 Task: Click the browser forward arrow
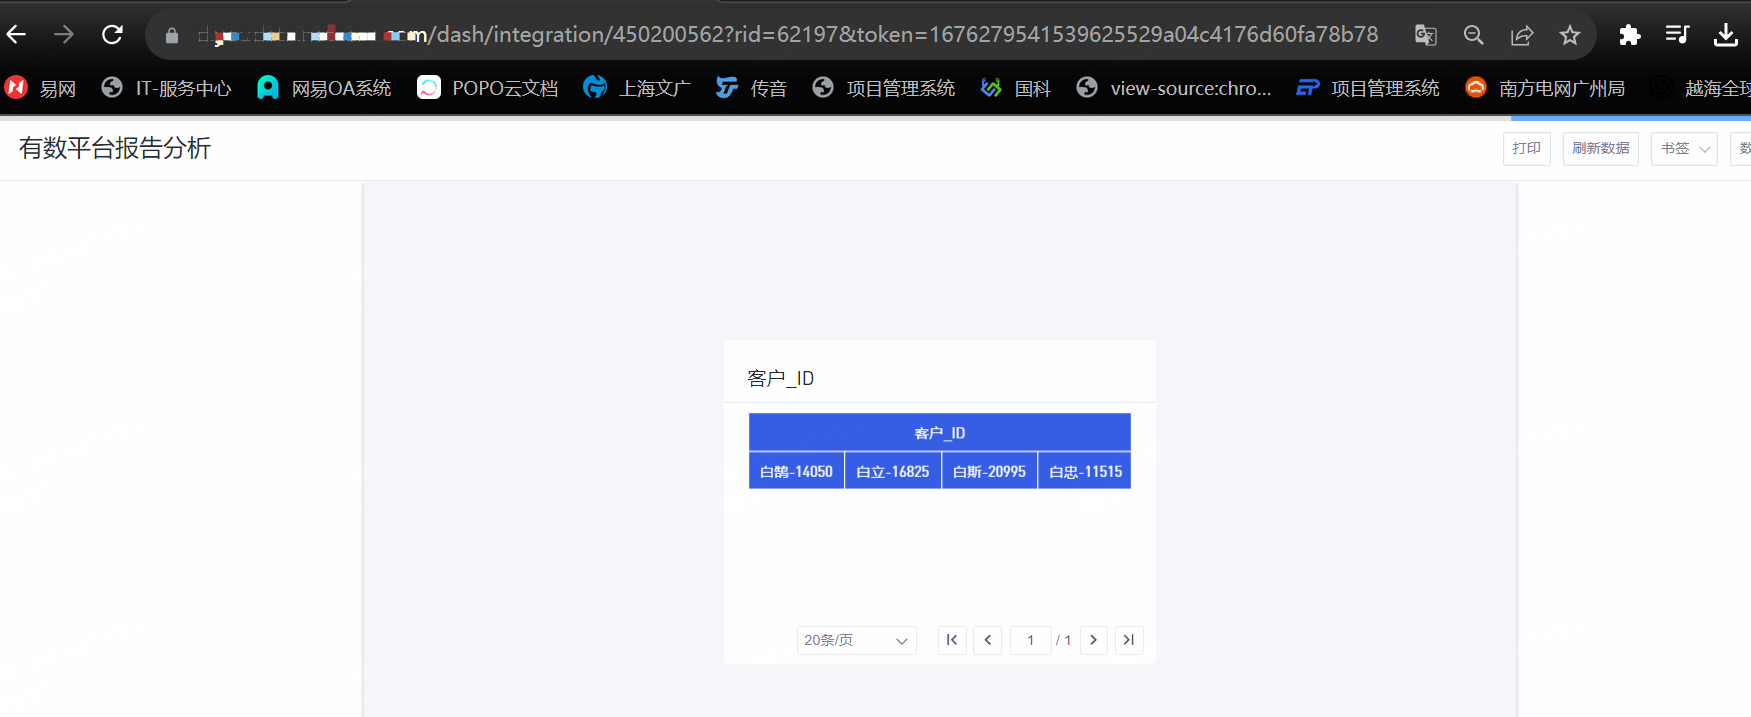(64, 35)
